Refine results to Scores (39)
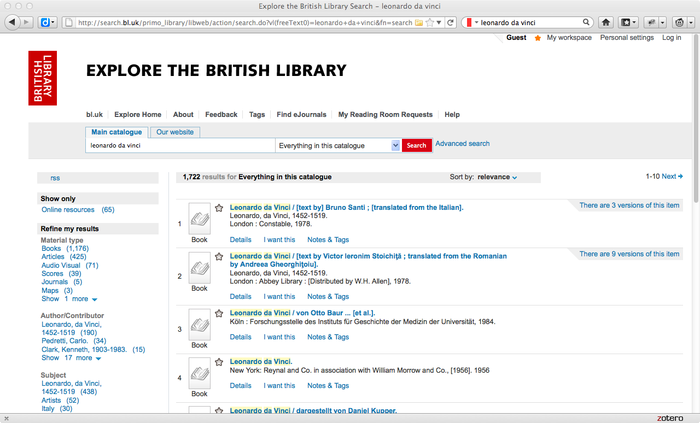Viewport: 700px width, 423px height. [x=61, y=274]
